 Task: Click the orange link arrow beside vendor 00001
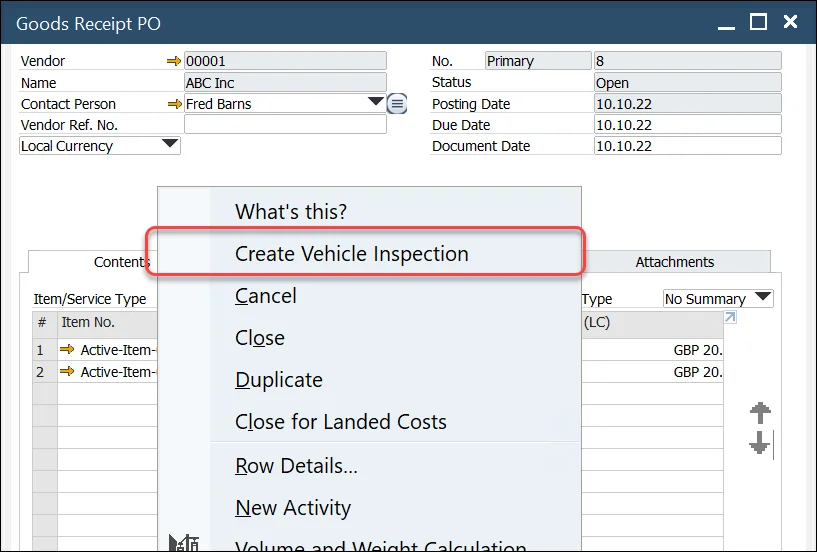[x=174, y=61]
